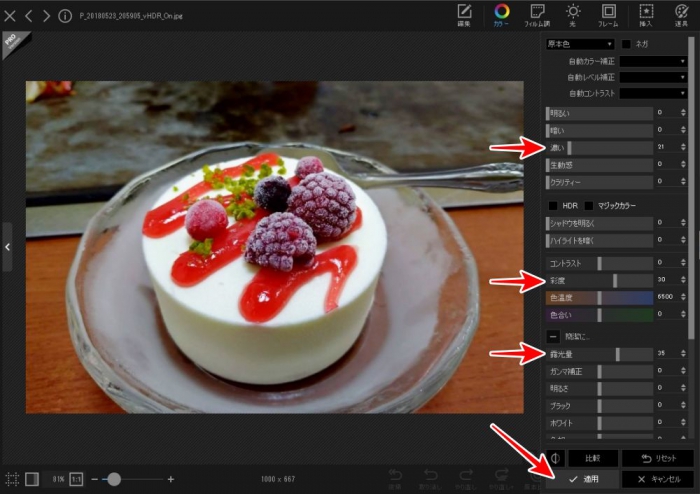Click the 明るさ brightness slider

(599, 389)
